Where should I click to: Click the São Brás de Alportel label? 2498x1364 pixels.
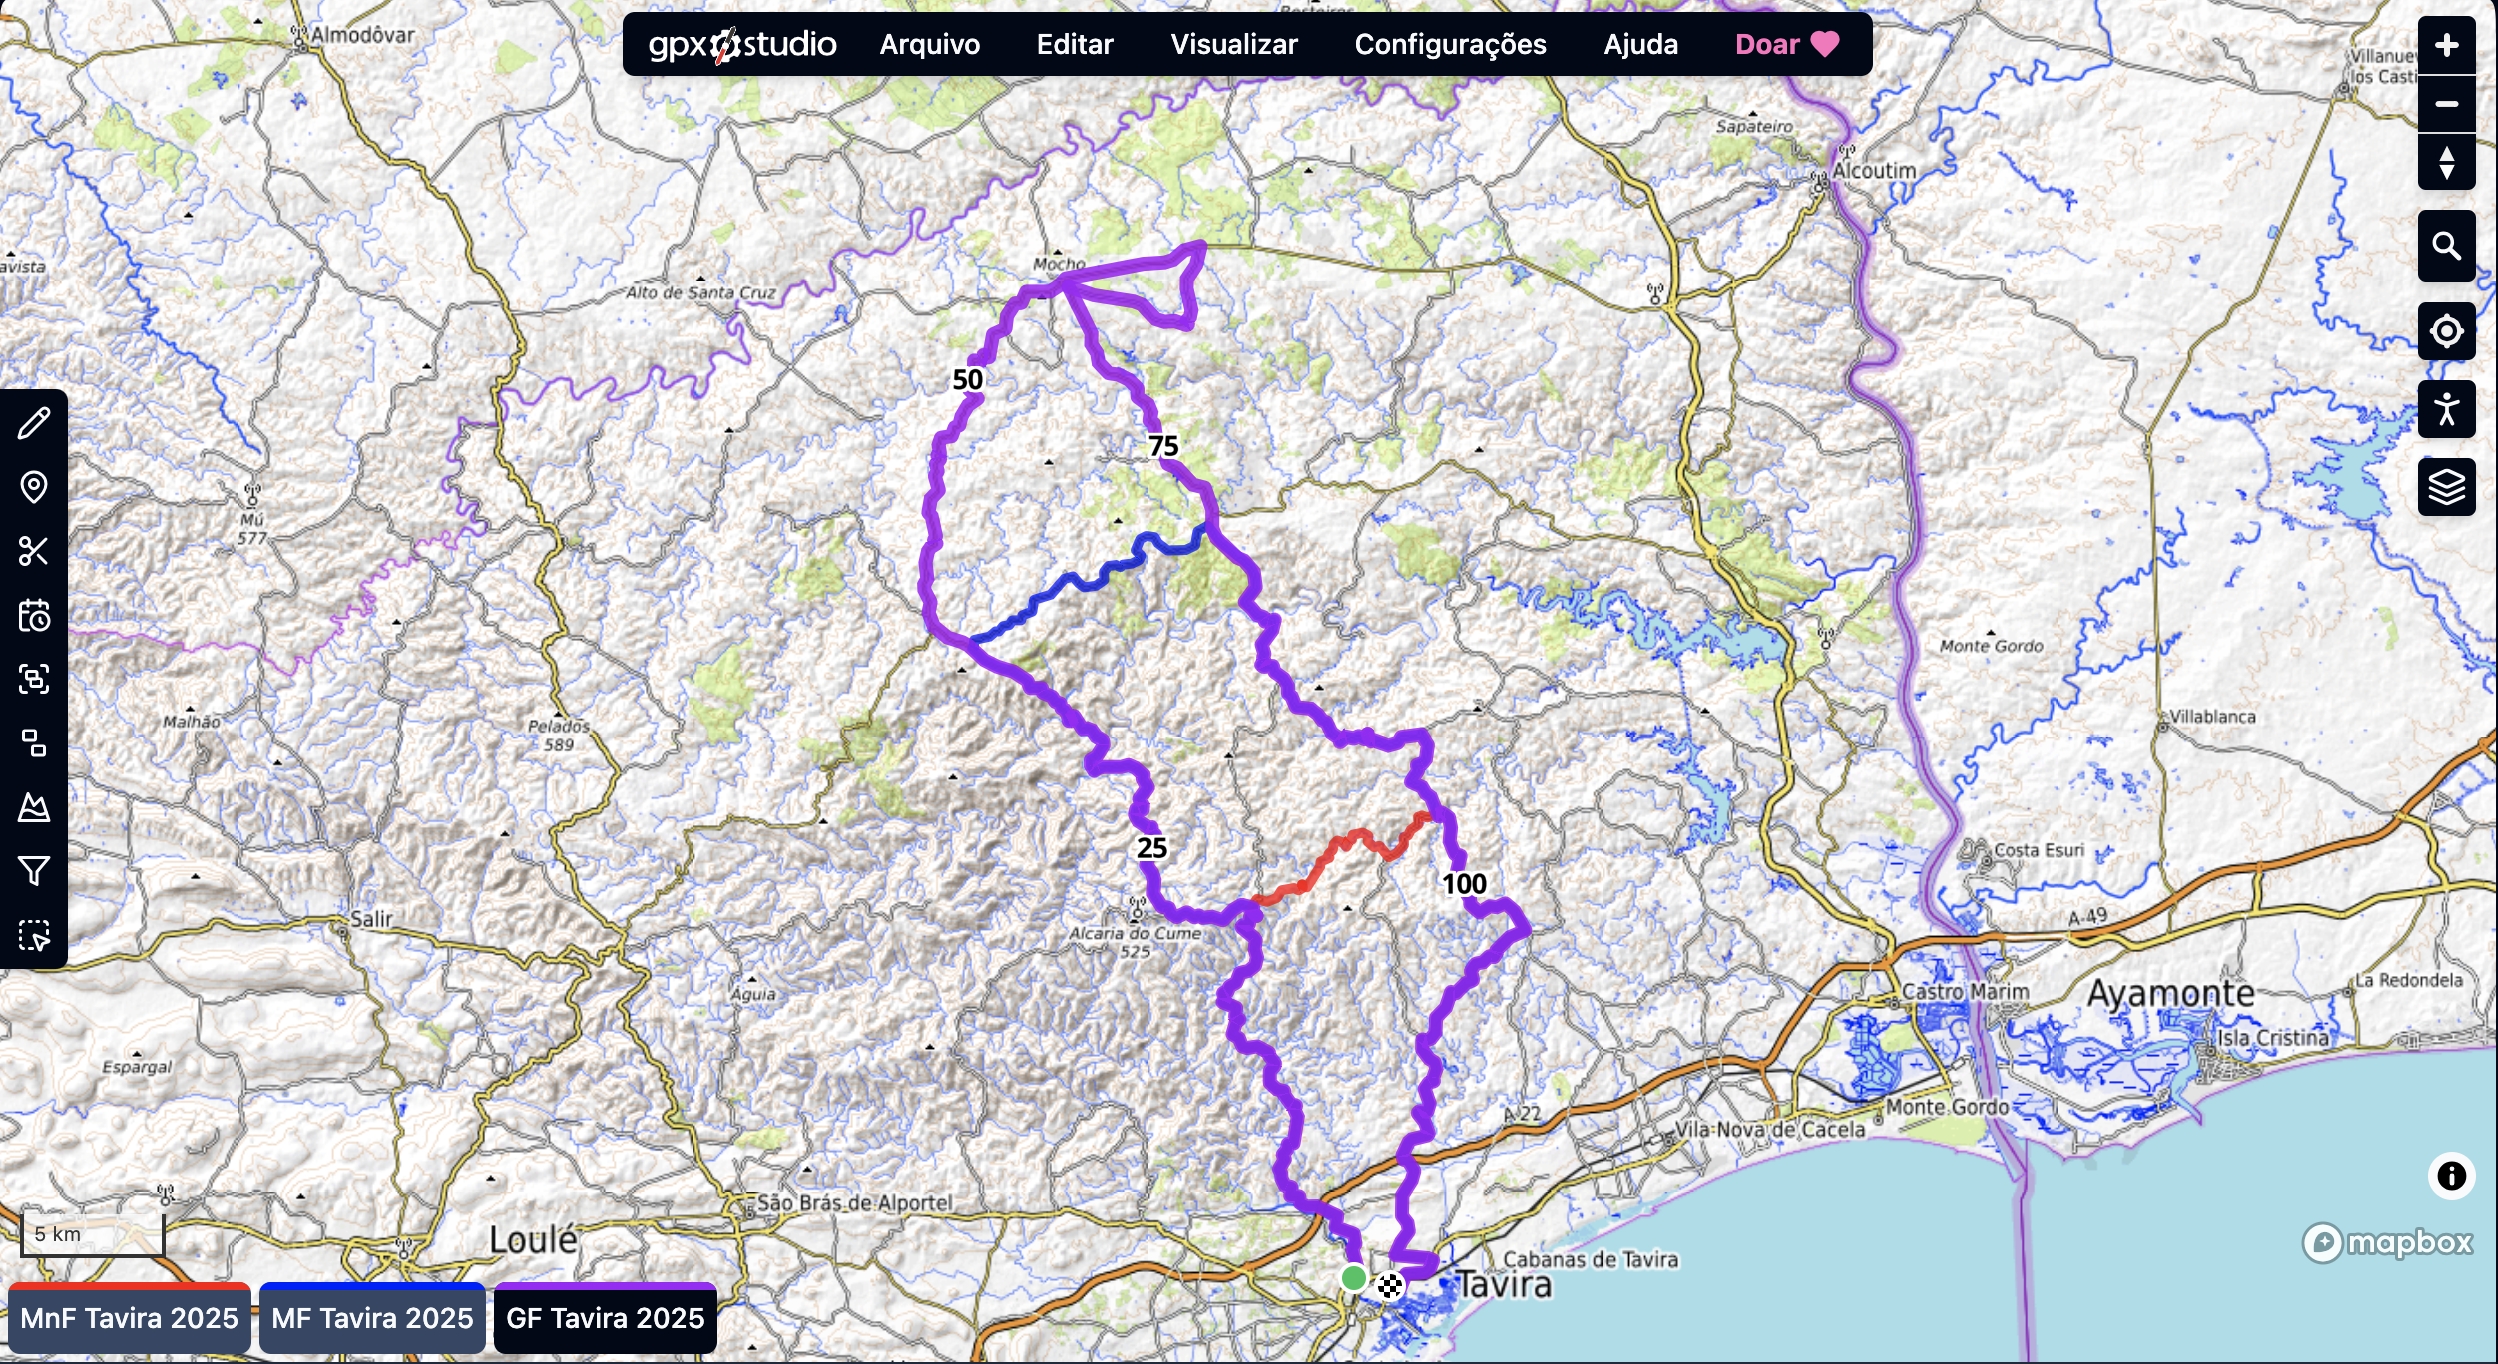point(854,1202)
